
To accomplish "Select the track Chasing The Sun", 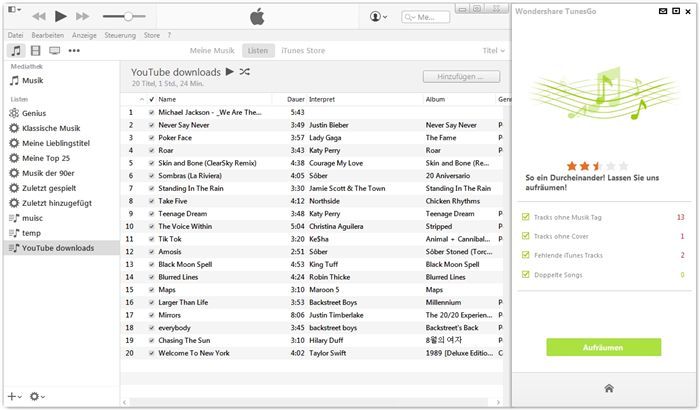I will 184,340.
